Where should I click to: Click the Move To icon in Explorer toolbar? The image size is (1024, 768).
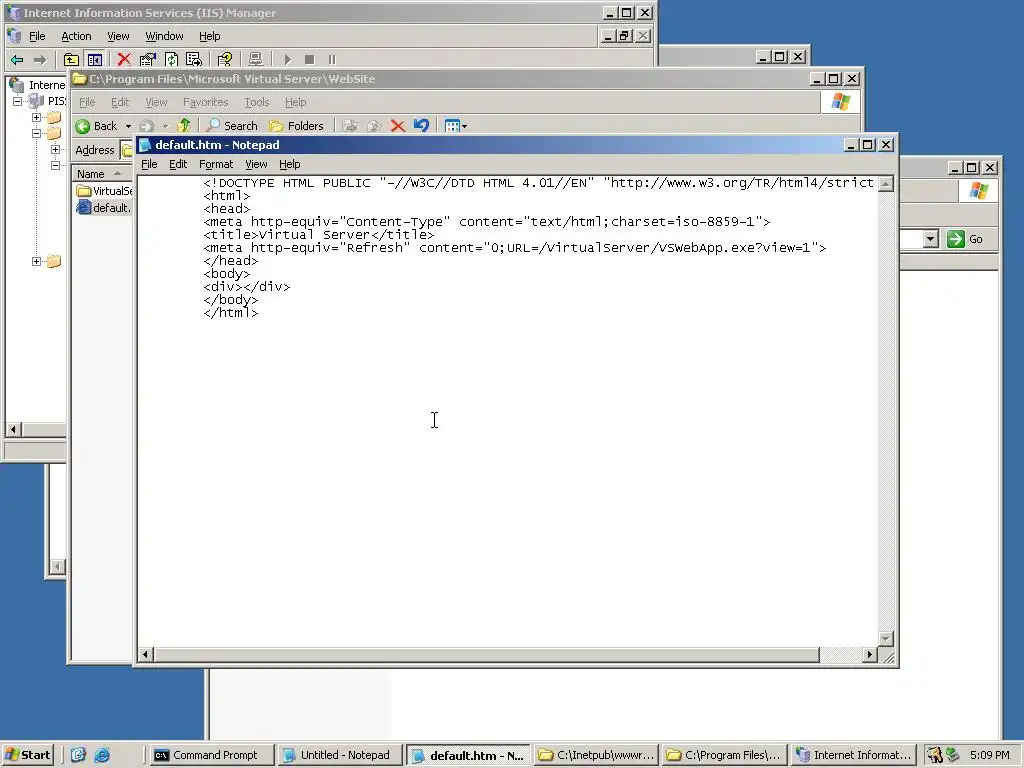[351, 125]
